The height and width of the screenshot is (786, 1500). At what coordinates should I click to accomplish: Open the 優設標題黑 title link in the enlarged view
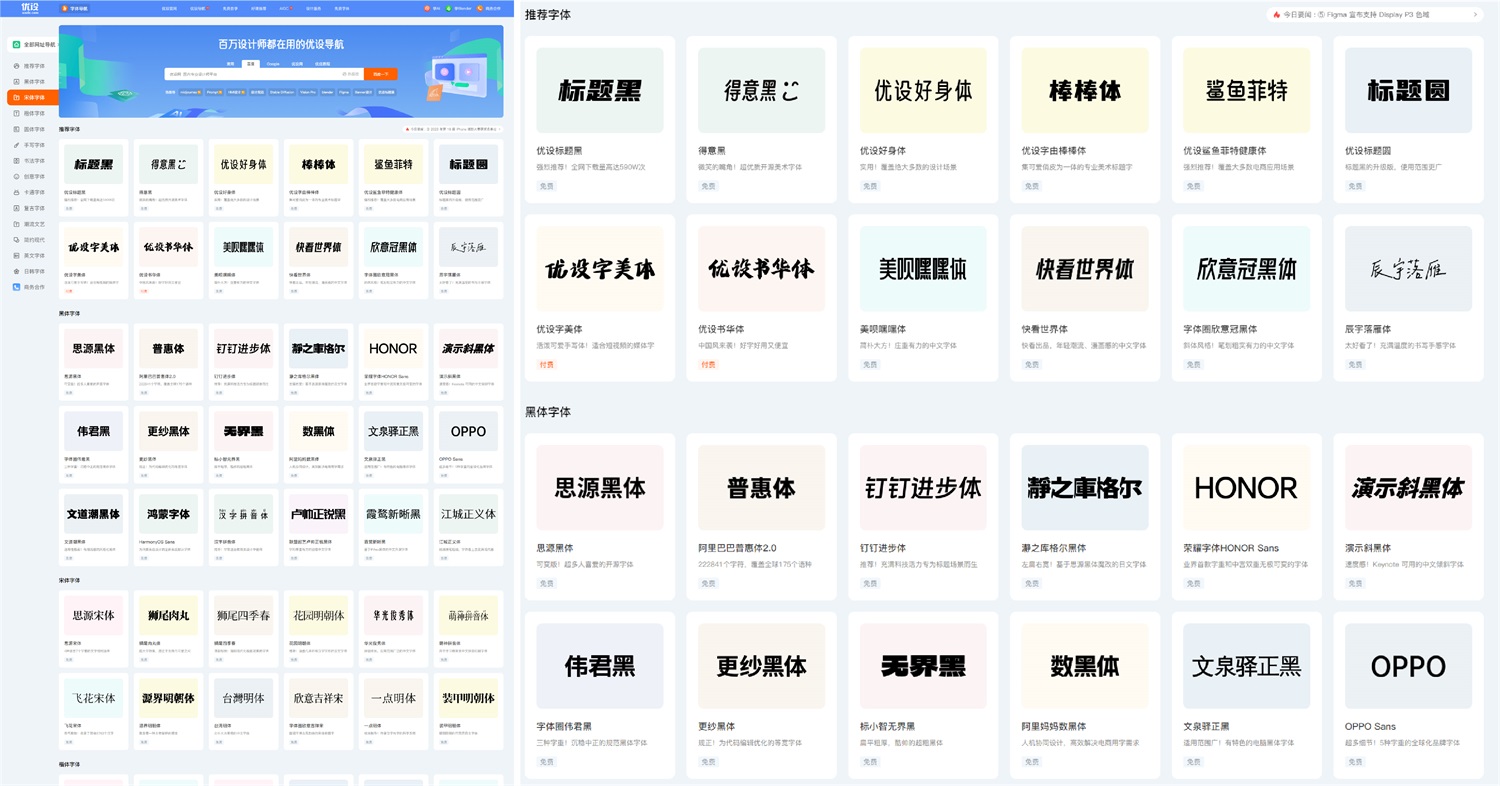point(559,151)
